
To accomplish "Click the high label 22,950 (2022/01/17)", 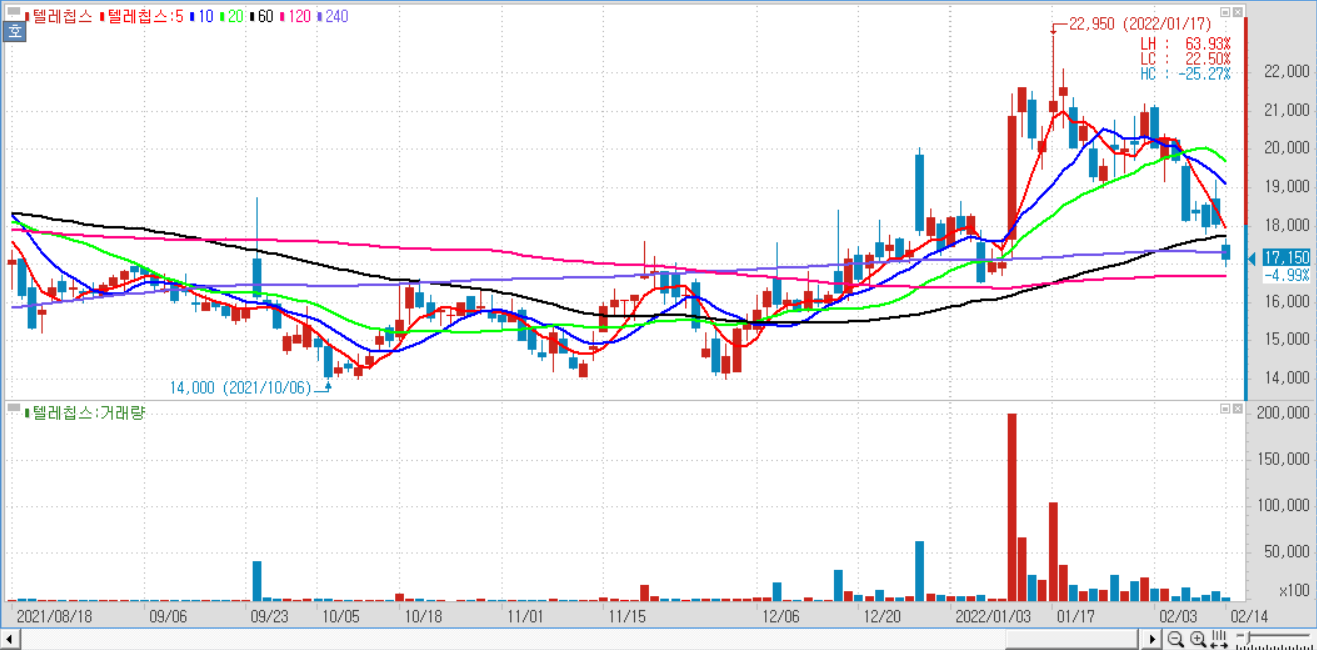I will 1139,24.
